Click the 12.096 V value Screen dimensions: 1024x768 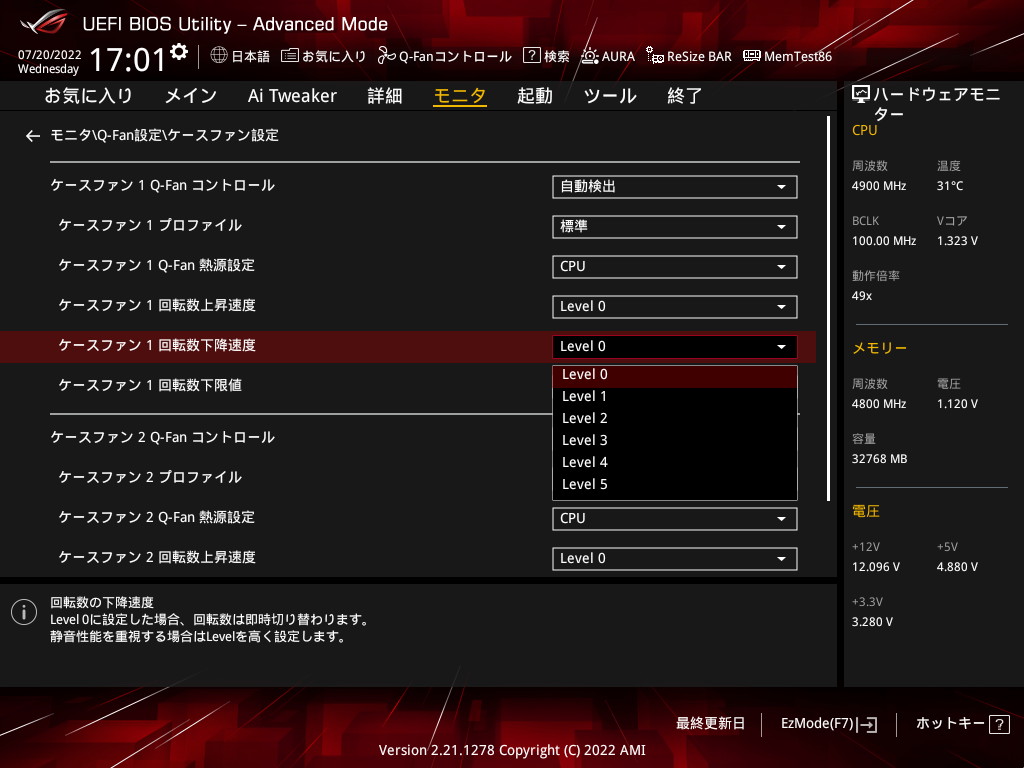point(875,567)
